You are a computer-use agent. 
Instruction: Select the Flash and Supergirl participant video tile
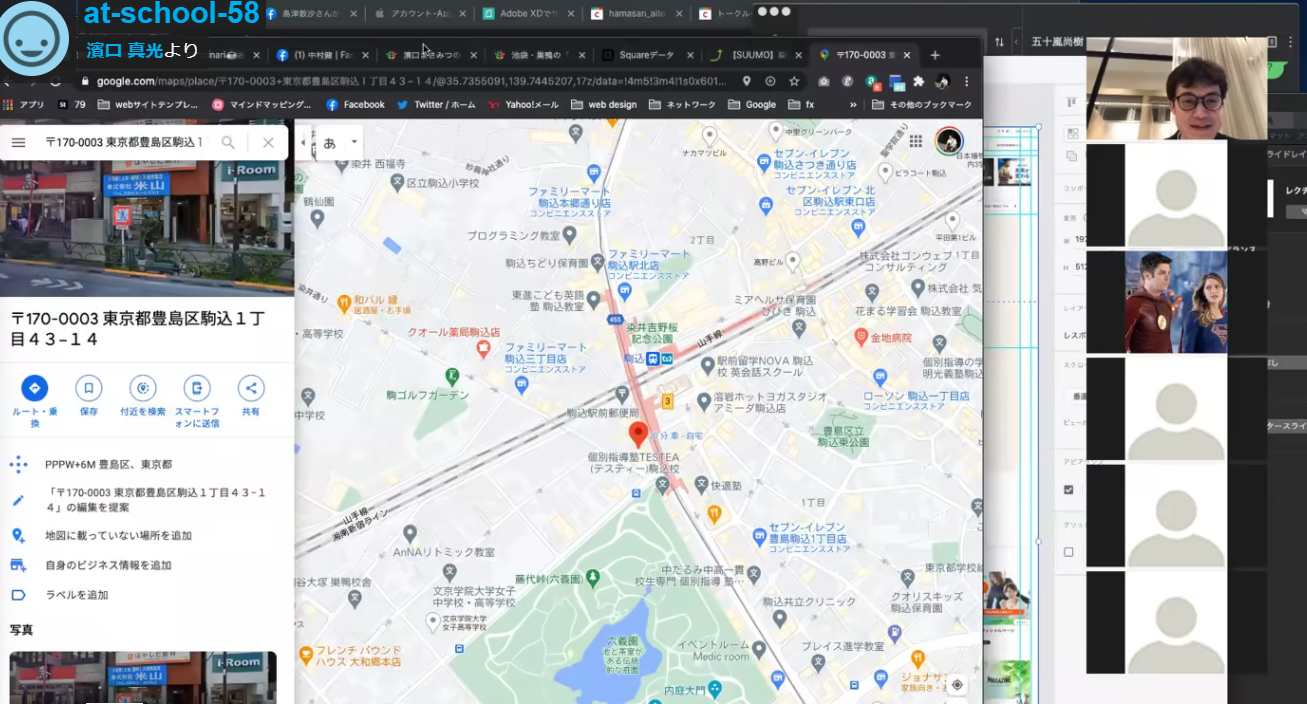coord(1176,301)
